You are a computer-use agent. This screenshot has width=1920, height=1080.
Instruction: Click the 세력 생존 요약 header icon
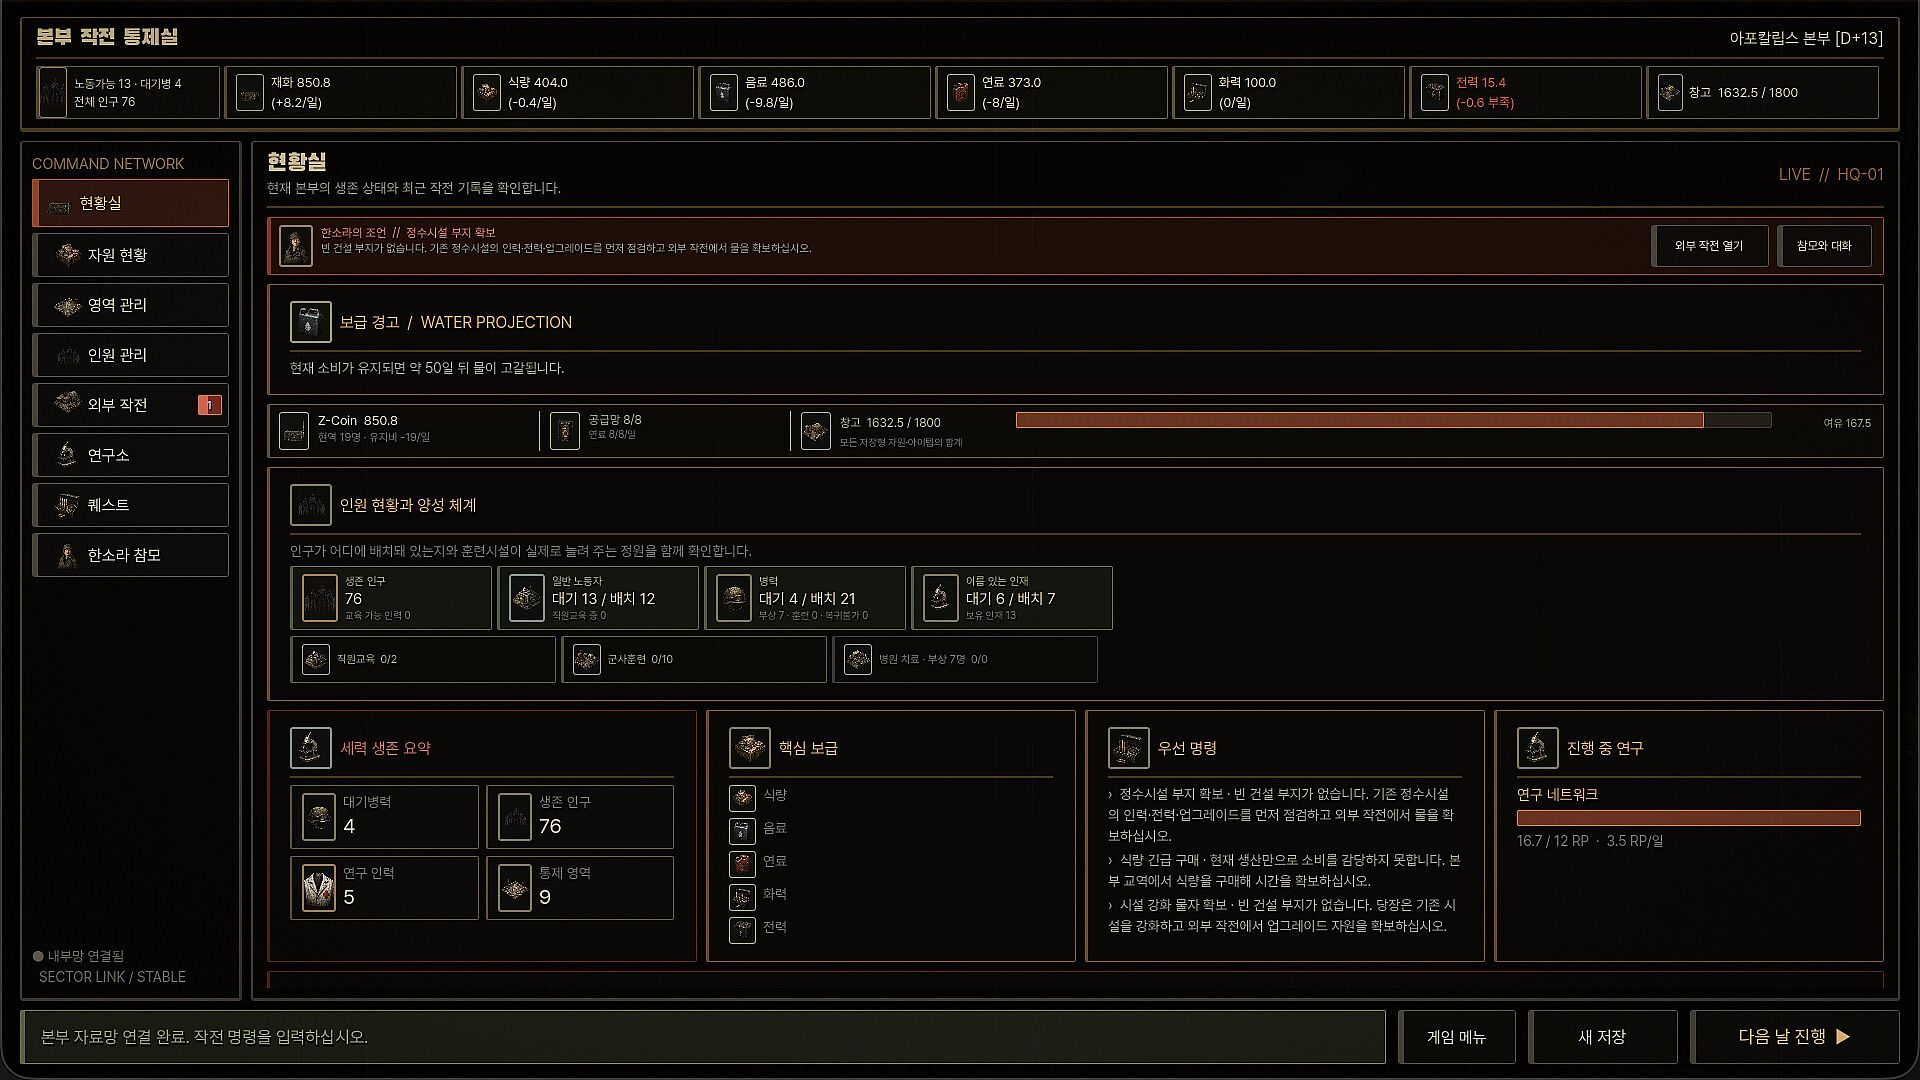point(310,748)
